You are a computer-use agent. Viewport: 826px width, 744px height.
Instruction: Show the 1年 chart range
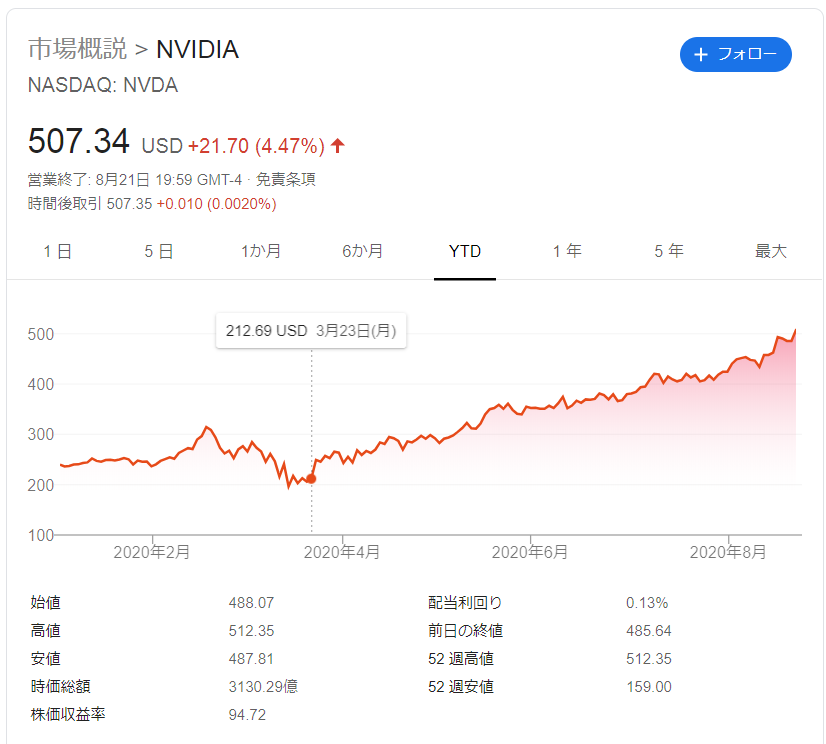567,251
